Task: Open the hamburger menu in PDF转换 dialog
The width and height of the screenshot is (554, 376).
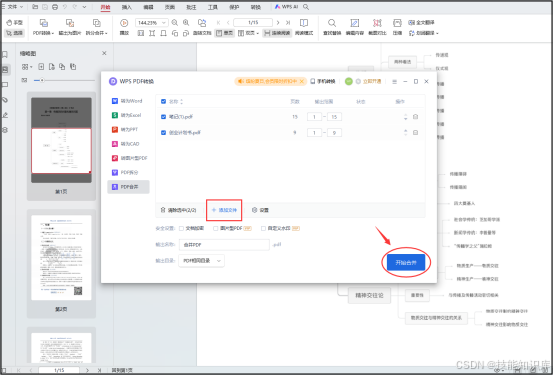Action: 395,82
